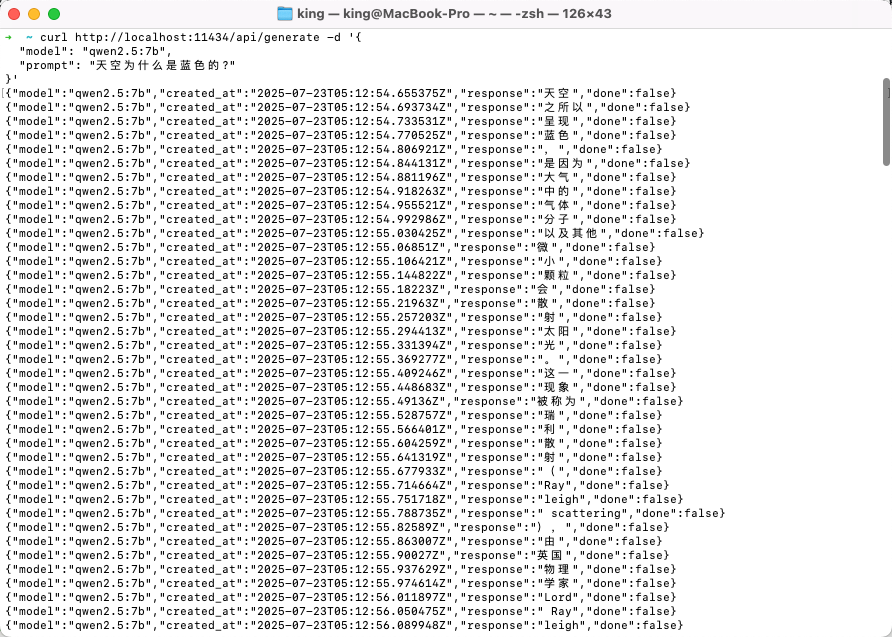The image size is (892, 637).
Task: Click the window title "king — king@MacBook-Pro"
Action: click(383, 14)
